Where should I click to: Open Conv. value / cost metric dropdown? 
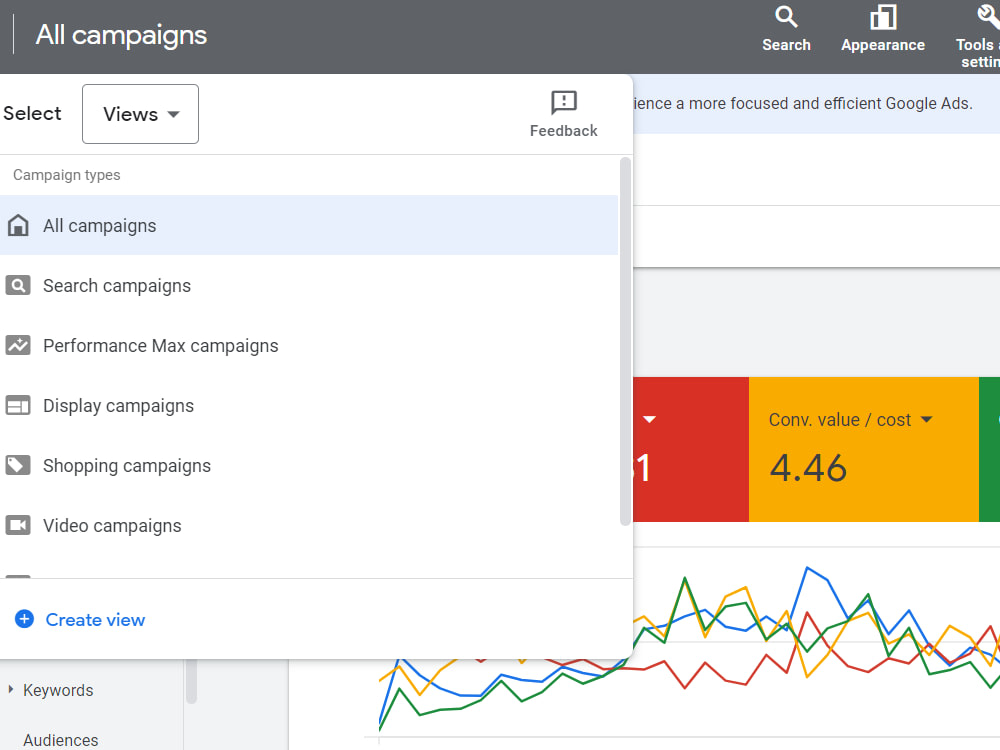click(927, 420)
